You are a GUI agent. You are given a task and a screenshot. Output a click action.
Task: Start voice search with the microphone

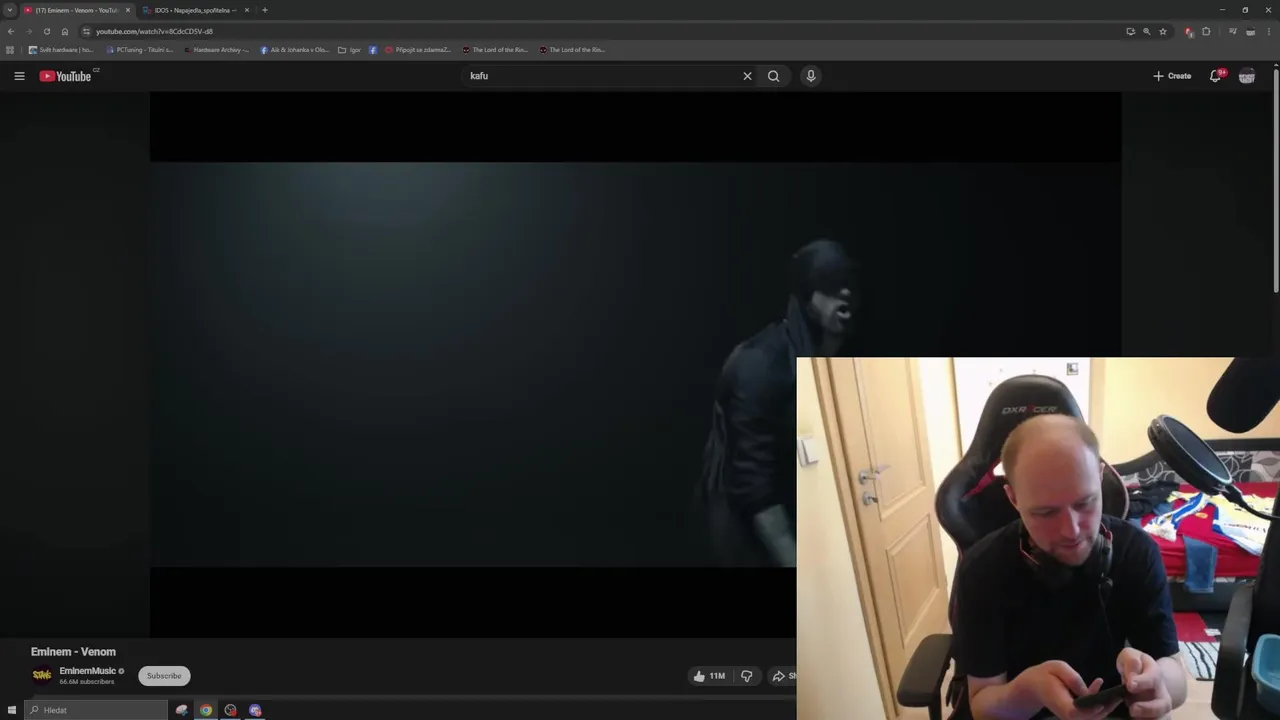pos(811,76)
